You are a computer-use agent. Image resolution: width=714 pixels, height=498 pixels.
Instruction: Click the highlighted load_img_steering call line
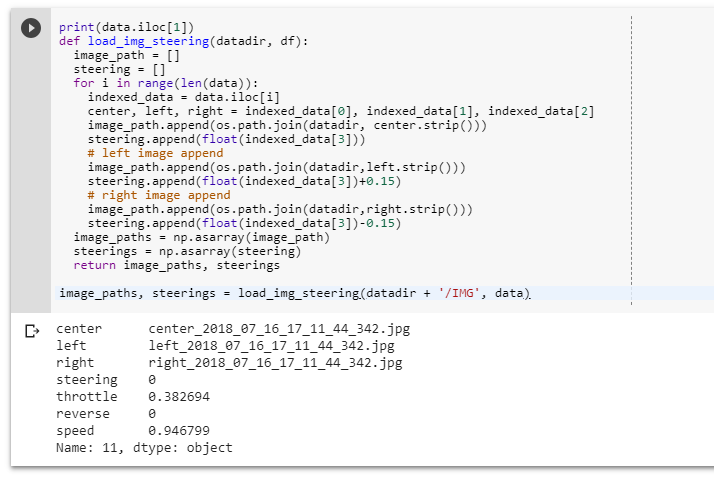pos(295,293)
